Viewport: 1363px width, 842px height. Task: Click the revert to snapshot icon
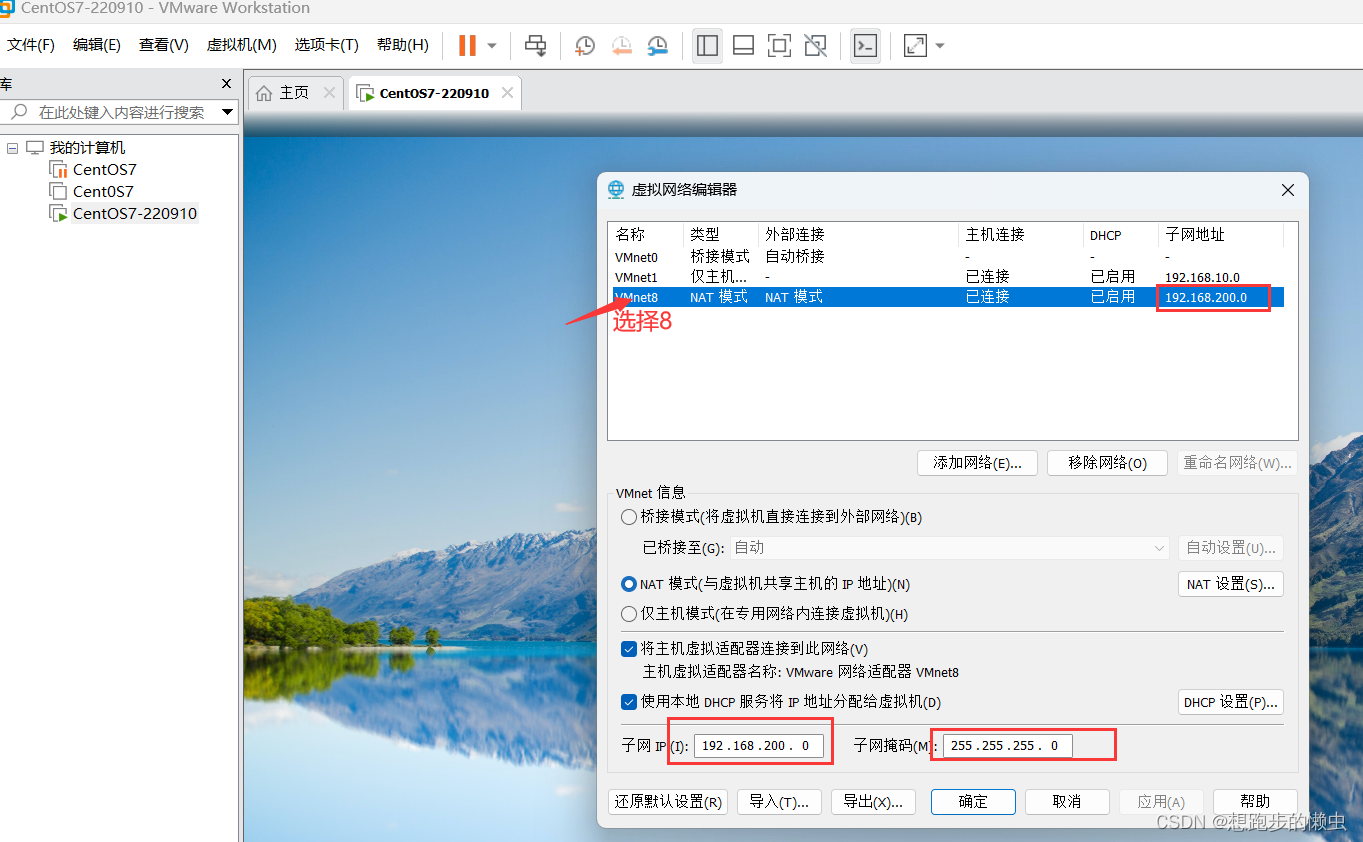click(x=622, y=45)
